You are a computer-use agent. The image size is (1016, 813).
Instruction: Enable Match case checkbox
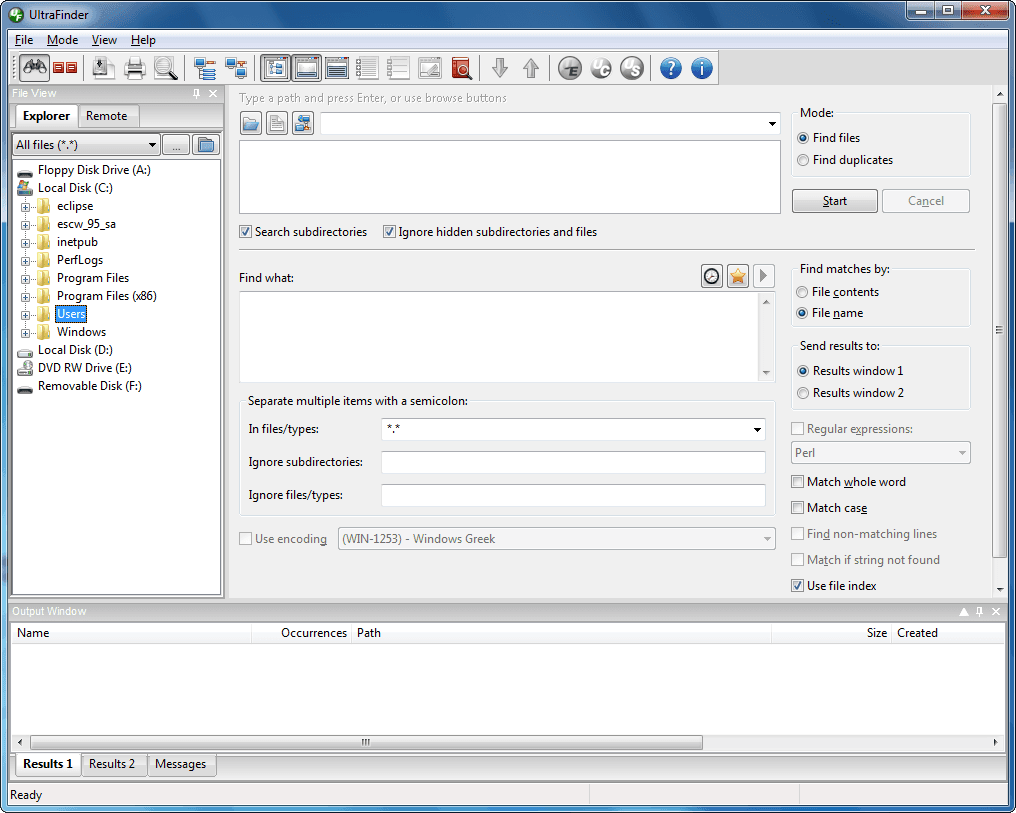point(798,507)
